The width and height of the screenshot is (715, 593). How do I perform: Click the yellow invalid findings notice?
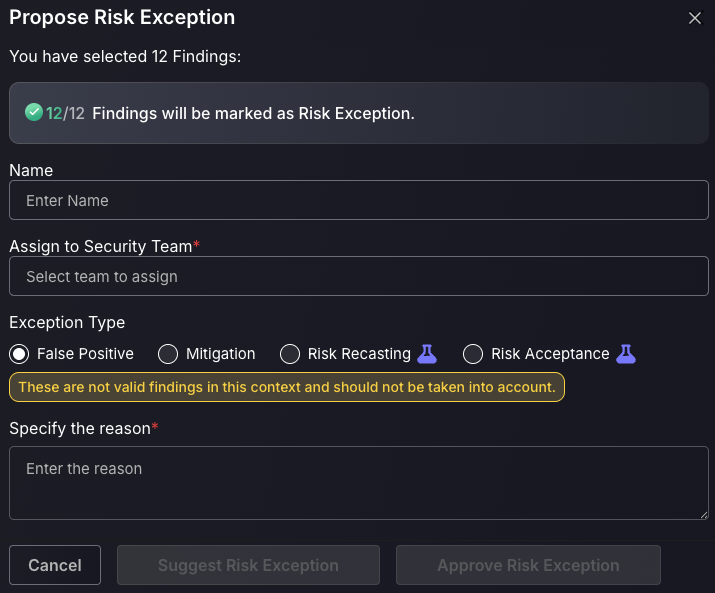[287, 387]
